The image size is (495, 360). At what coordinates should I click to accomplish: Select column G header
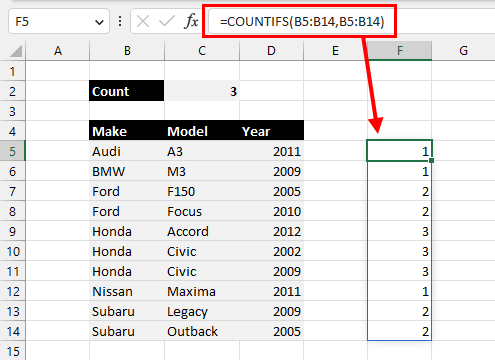coord(463,51)
